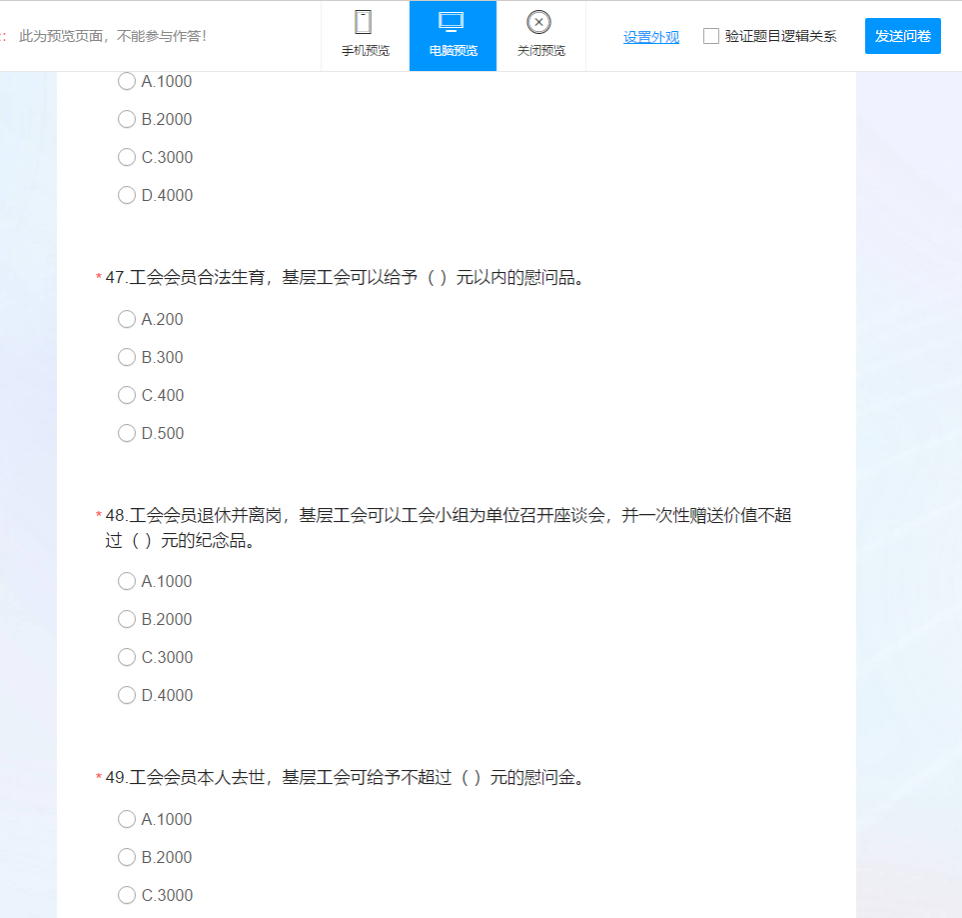Pick C.3000 for question 49
This screenshot has height=918, width=962.
point(127,895)
